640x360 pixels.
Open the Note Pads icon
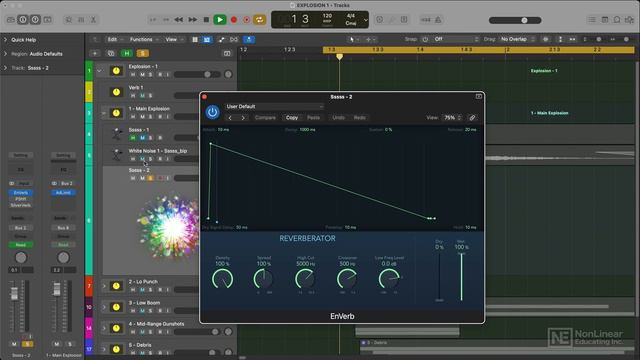(604, 20)
